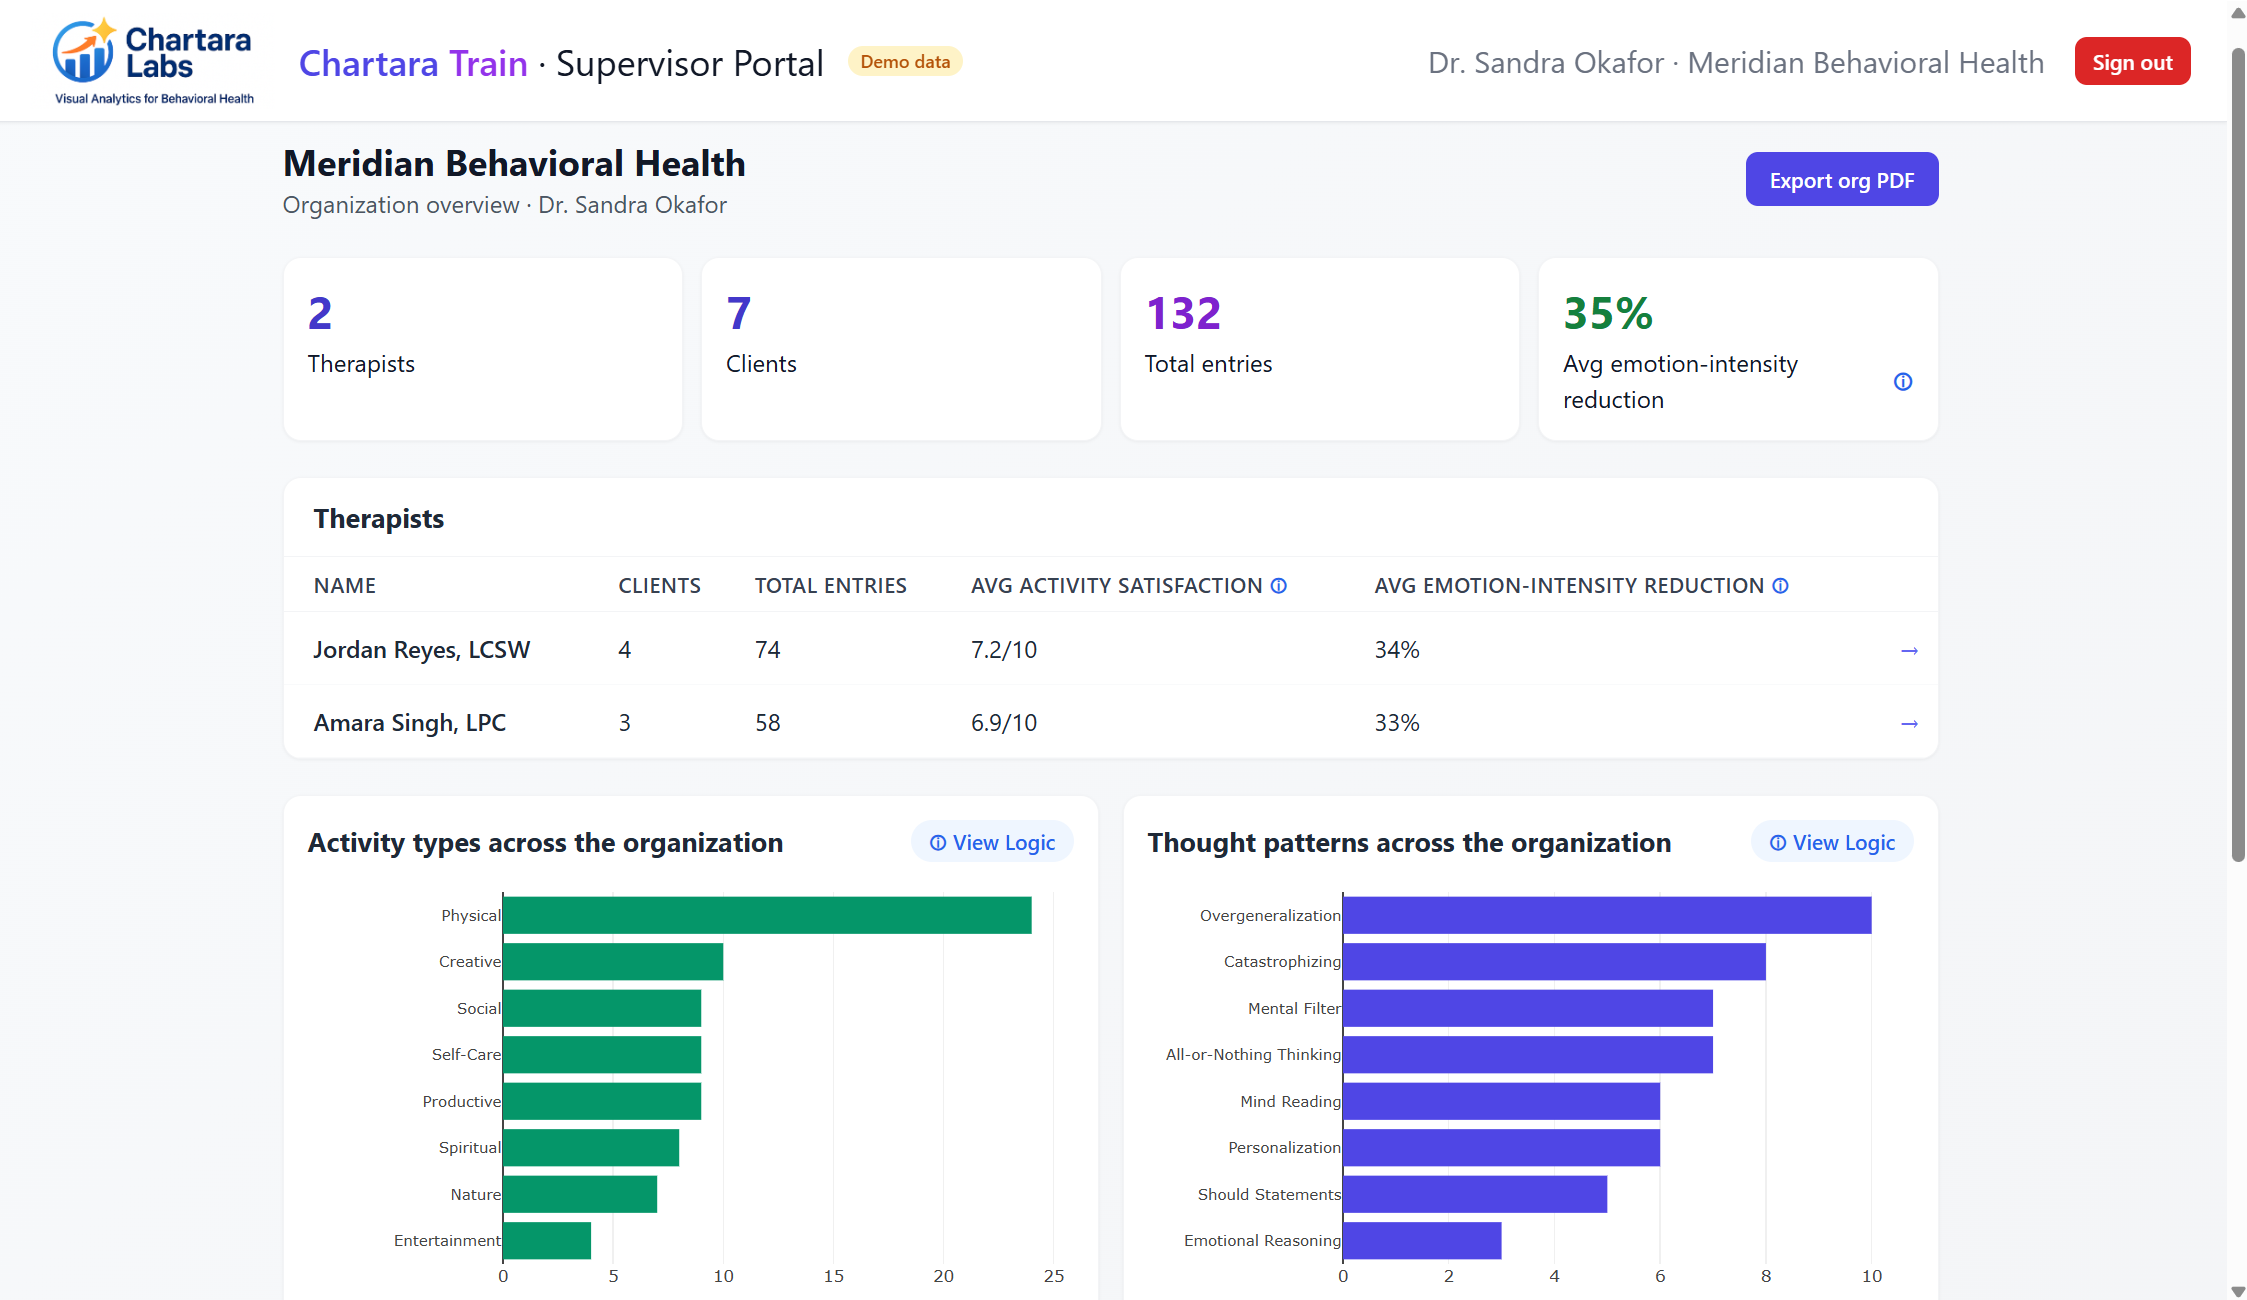Click info icon next to Avg Activity Satisfaction
The image size is (2247, 1300).
point(1279,586)
